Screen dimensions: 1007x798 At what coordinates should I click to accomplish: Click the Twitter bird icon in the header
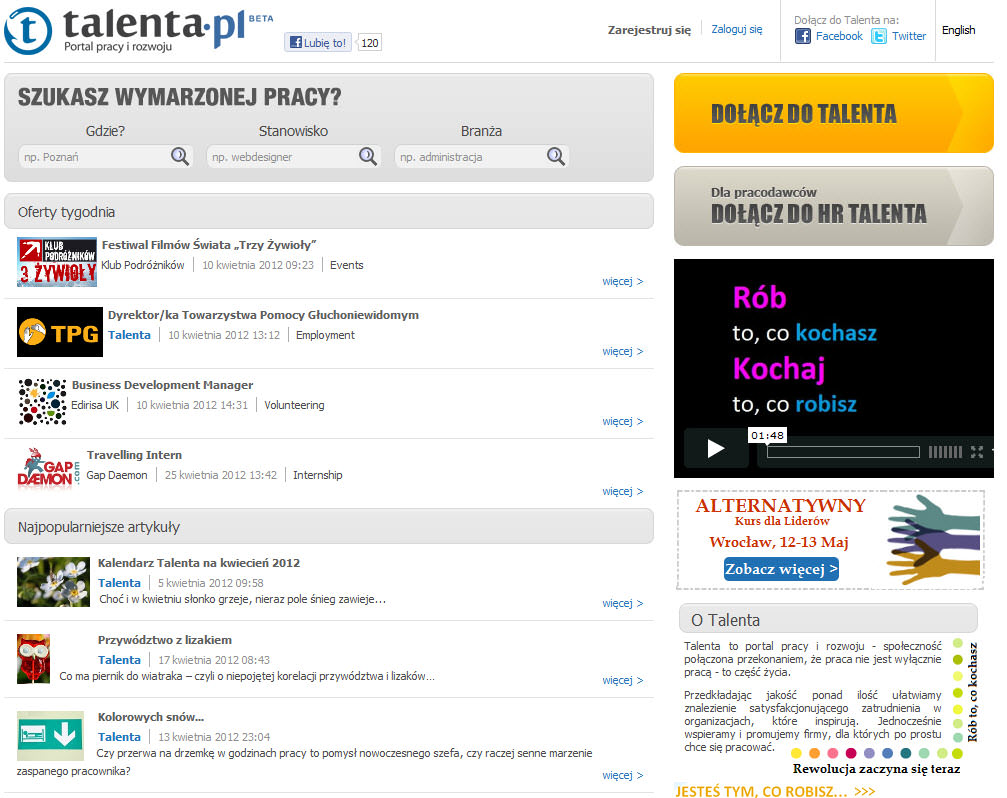coord(879,36)
